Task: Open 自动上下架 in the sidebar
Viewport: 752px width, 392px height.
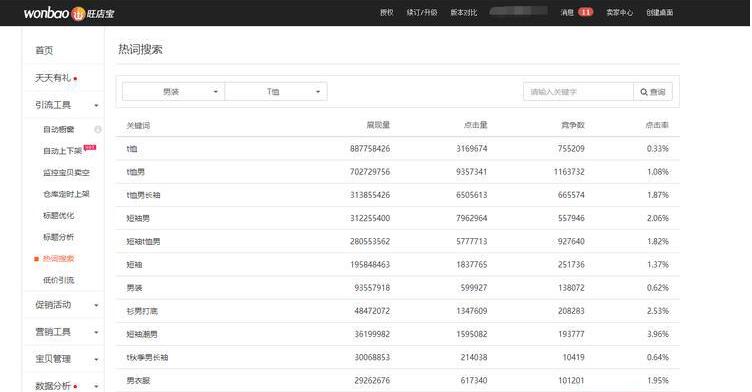Action: (62, 151)
